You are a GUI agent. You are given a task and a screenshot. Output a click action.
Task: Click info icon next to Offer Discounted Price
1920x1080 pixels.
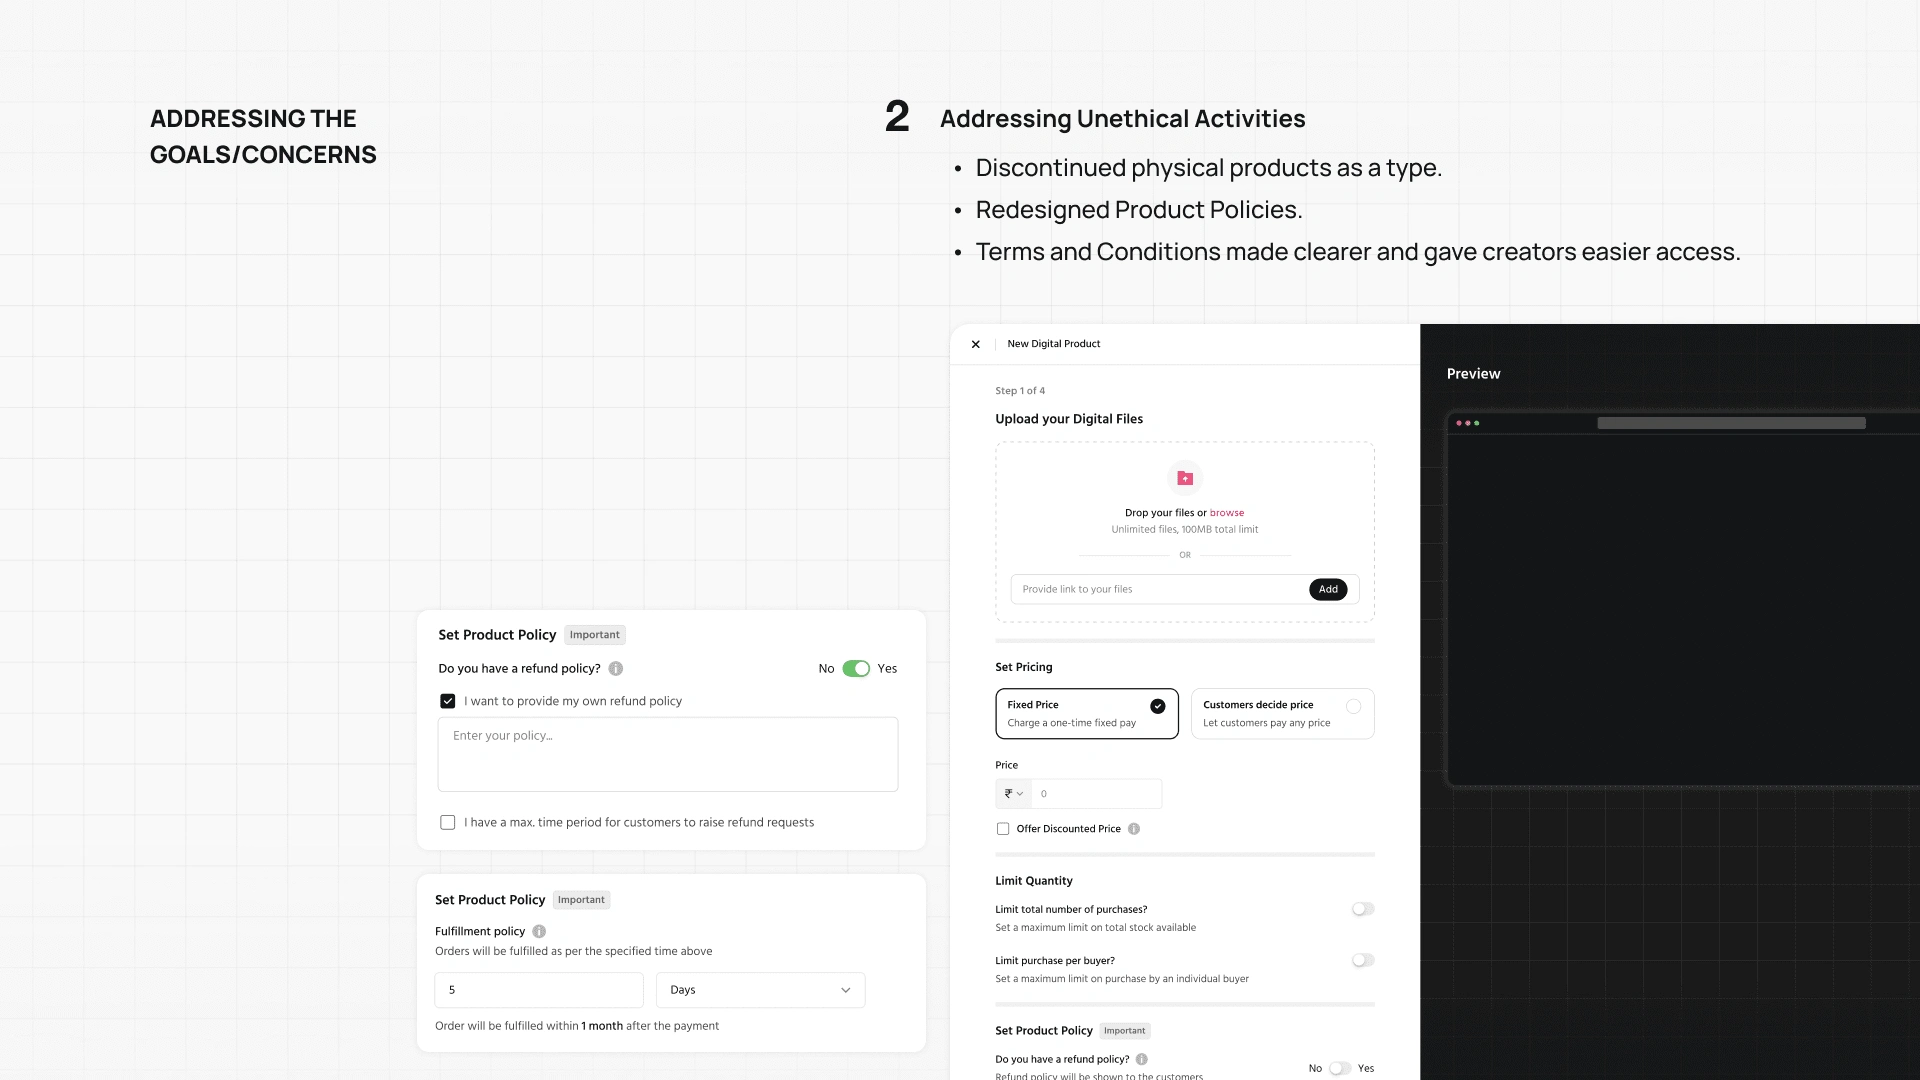click(x=1134, y=829)
